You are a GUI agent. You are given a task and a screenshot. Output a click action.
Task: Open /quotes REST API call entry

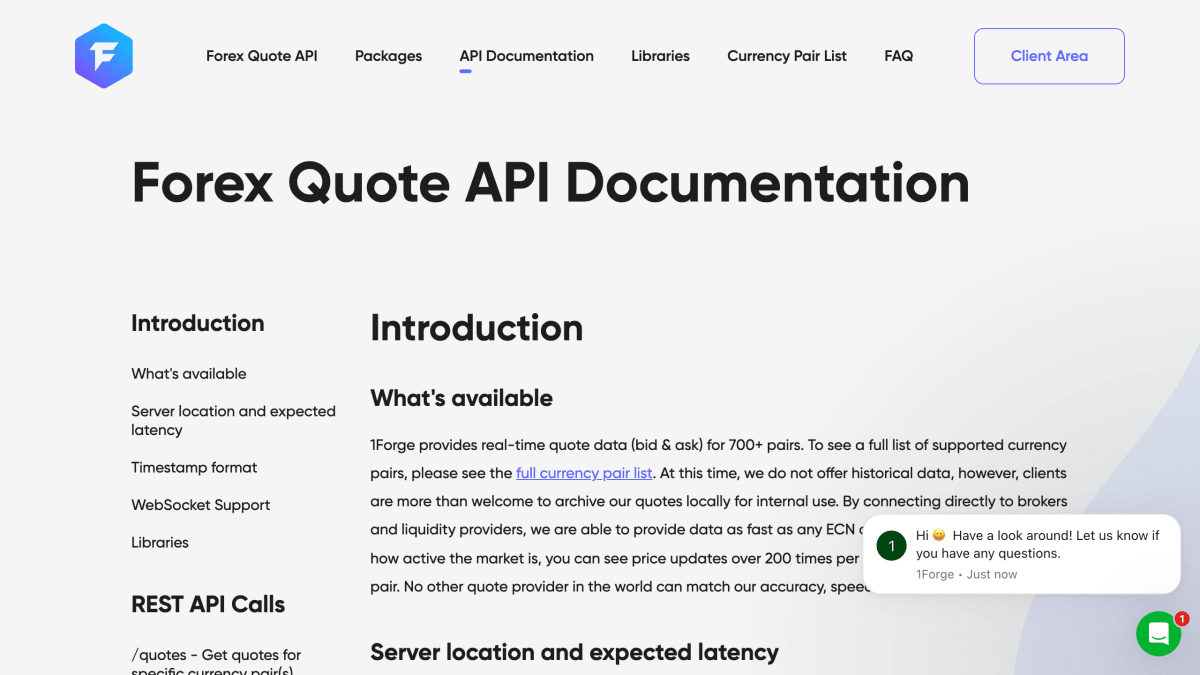[216, 662]
